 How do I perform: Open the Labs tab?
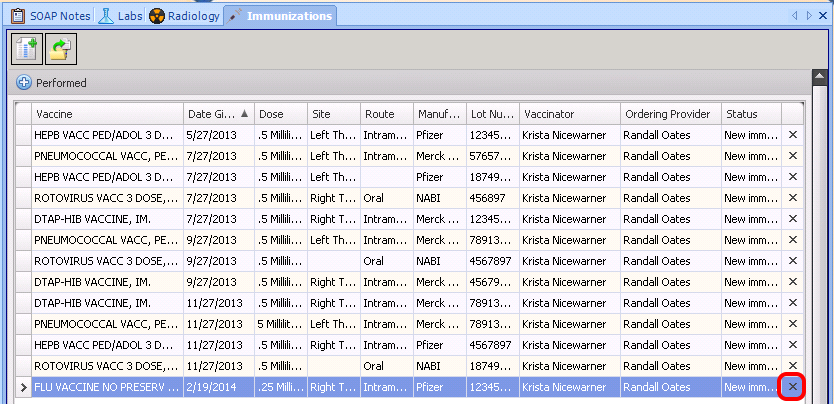click(x=121, y=16)
